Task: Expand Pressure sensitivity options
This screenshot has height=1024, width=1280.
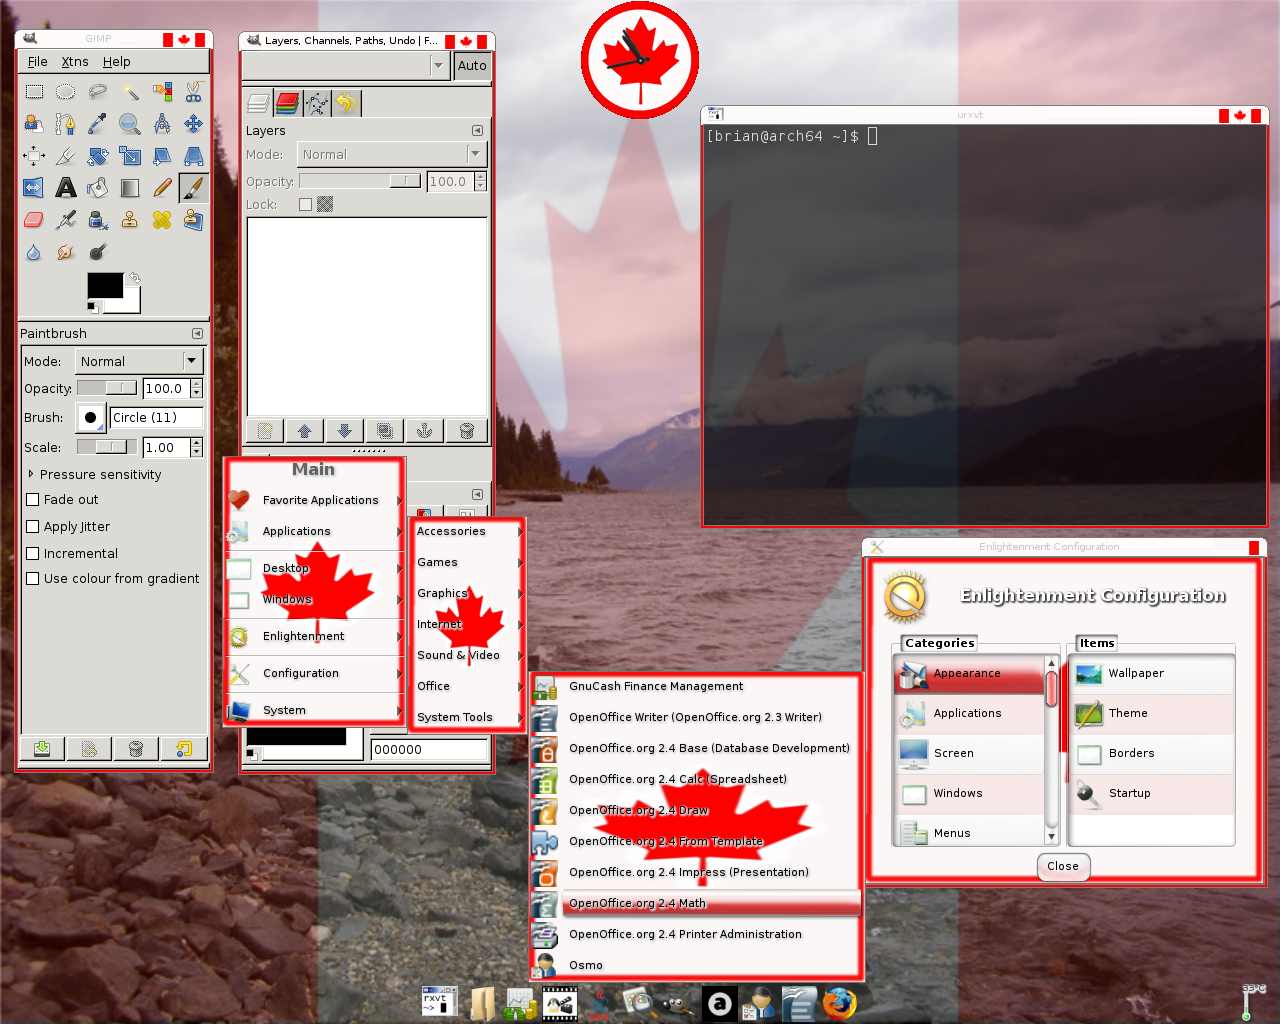Action: [x=31, y=474]
